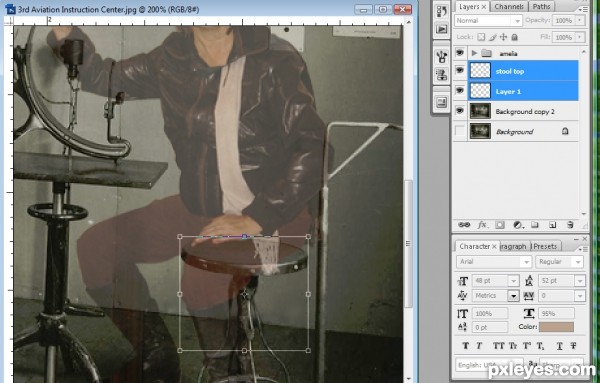
Task: Click the Layer 1 thumbnail
Action: coord(480,91)
